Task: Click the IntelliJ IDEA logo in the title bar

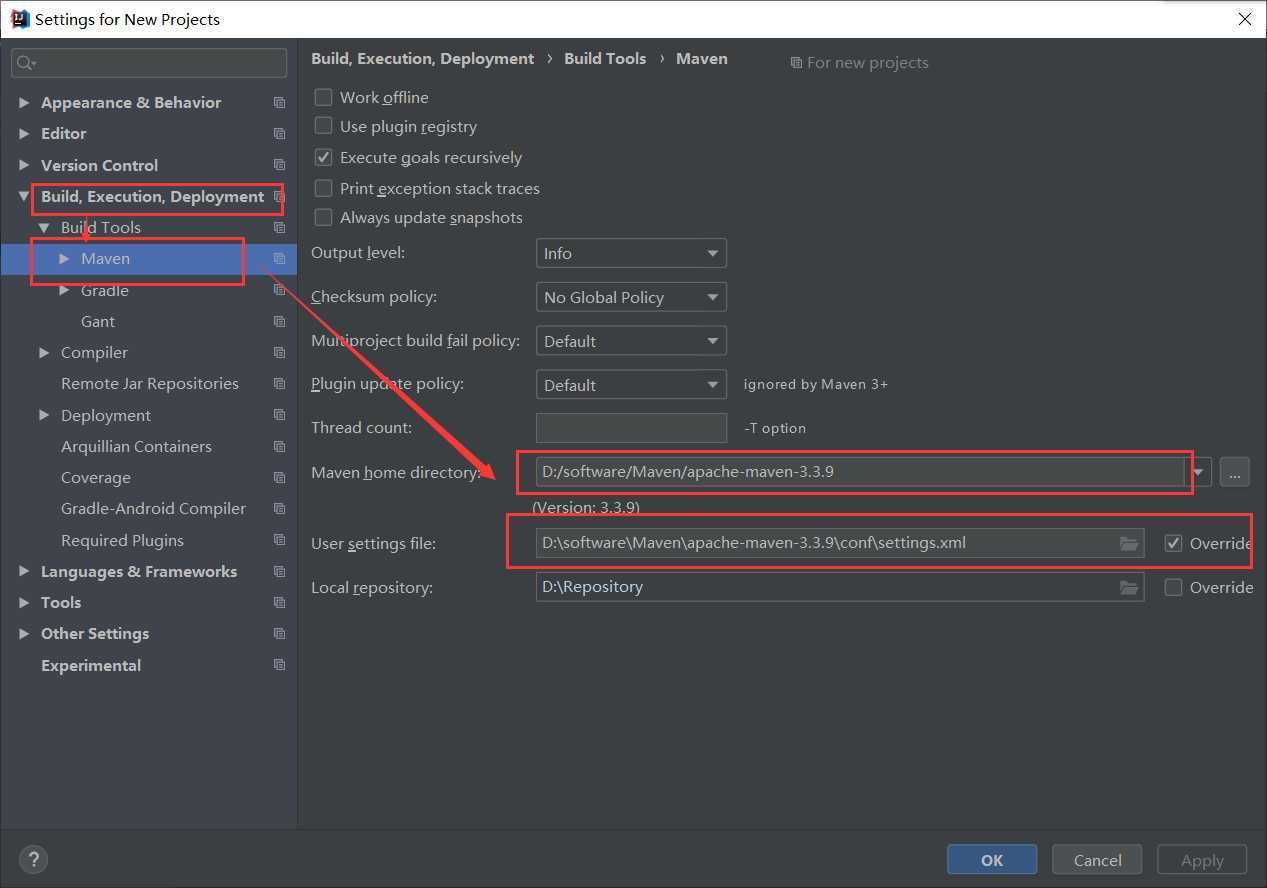Action: pyautogui.click(x=19, y=19)
